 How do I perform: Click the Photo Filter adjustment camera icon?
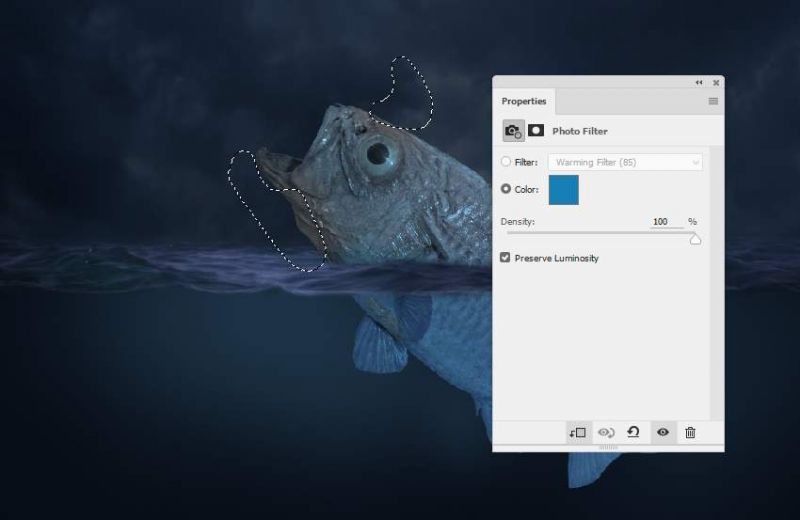(x=513, y=131)
